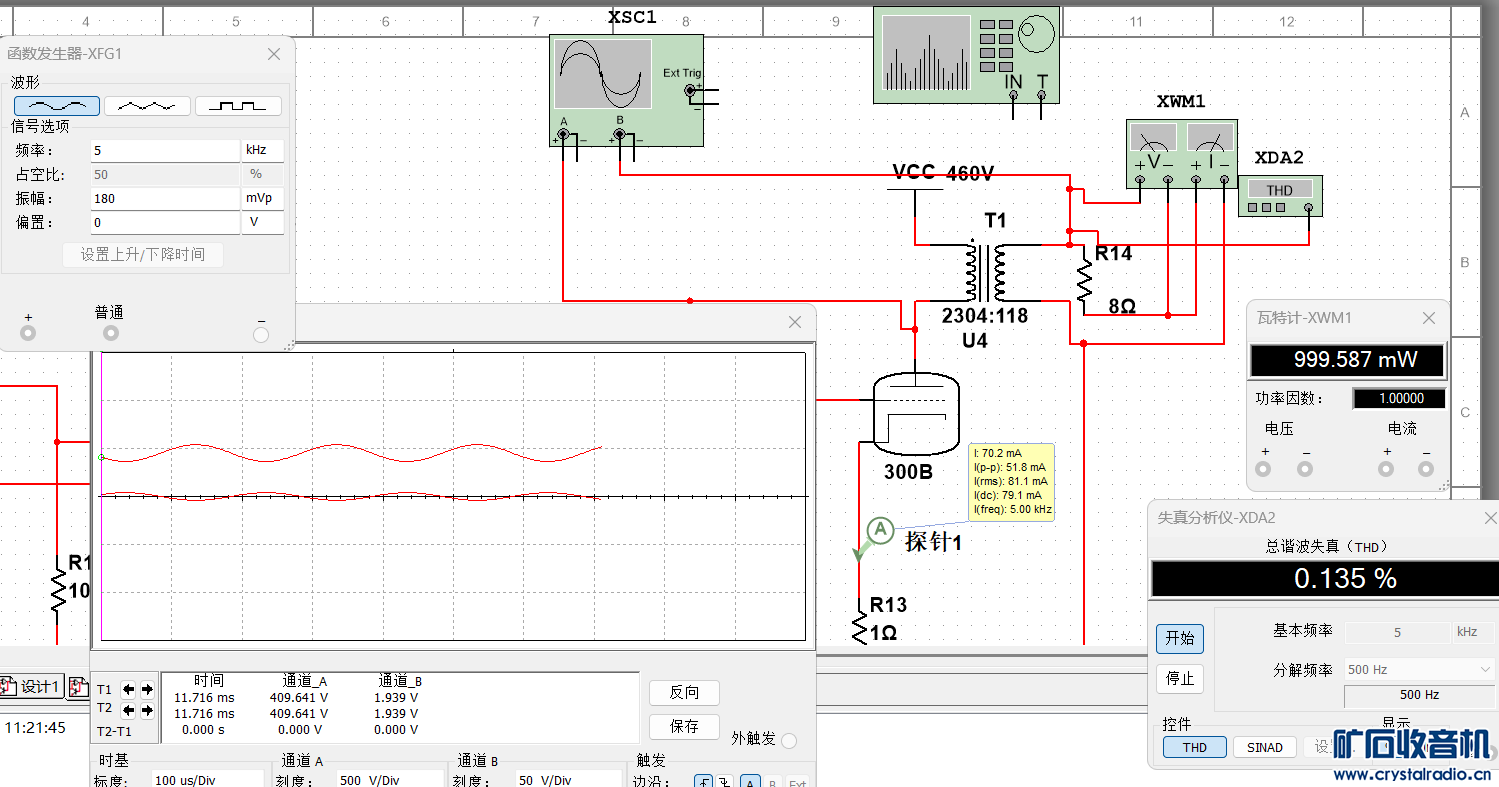Select the triangle wave waveform button
The image size is (1499, 787).
147,106
